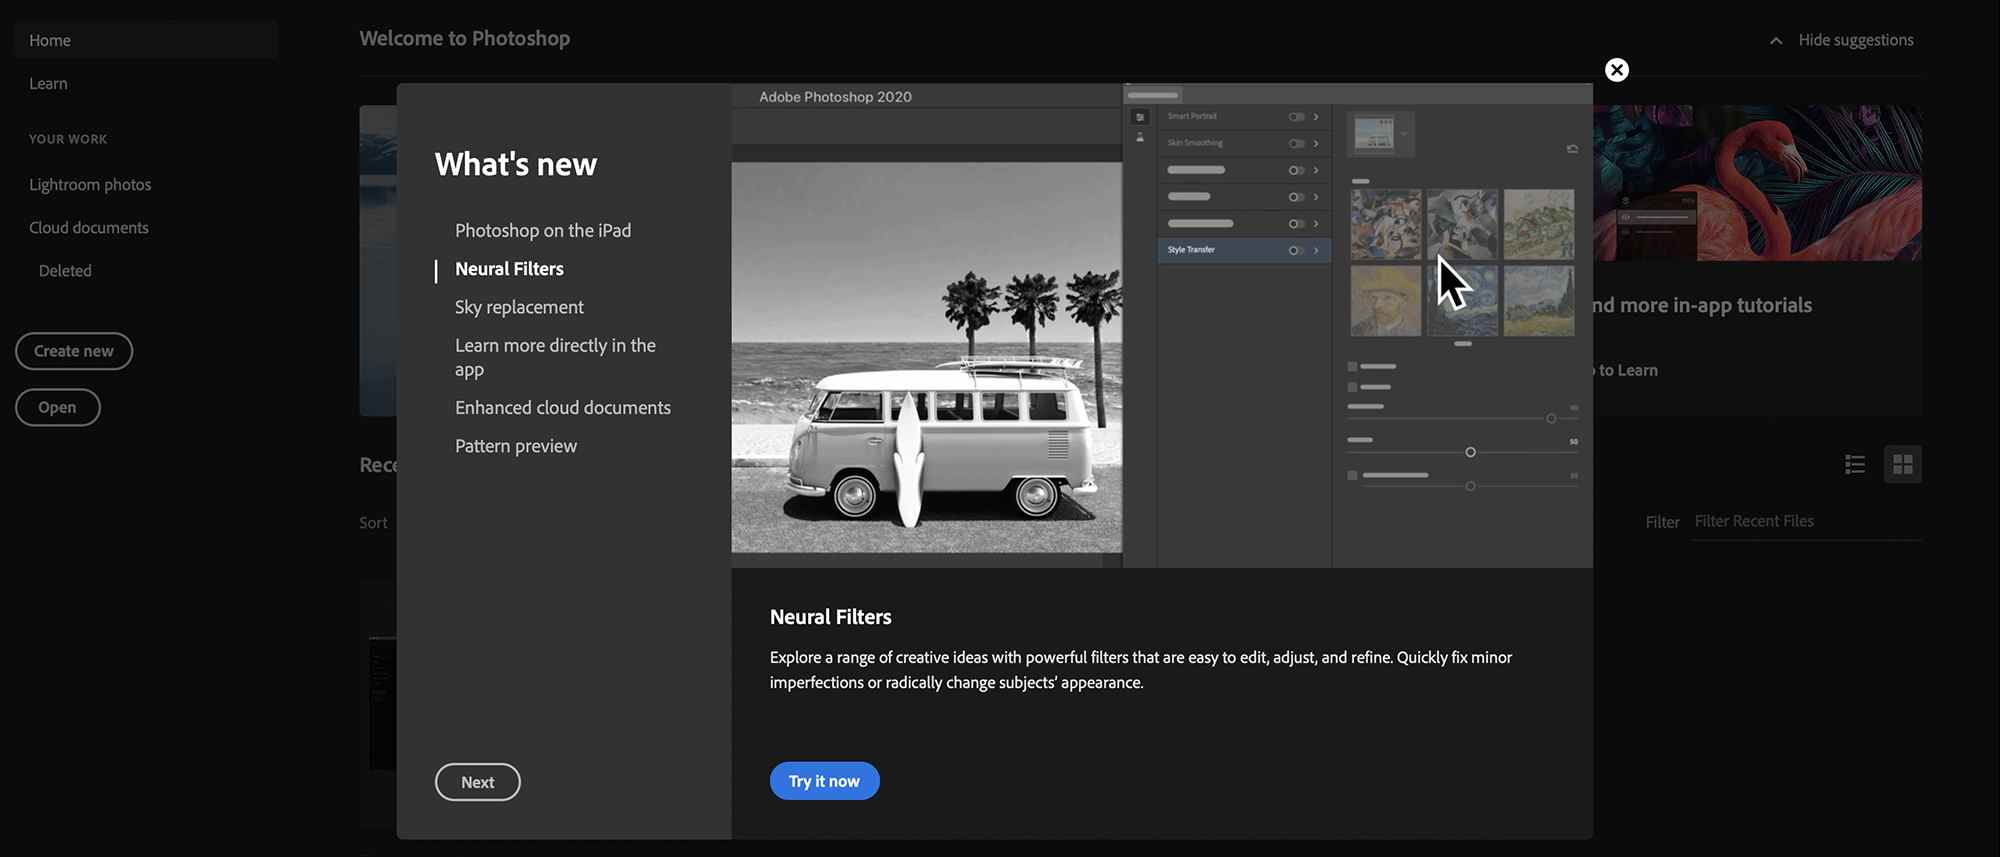Select the Neural Filters topic
Screen dimensions: 2000x857
tap(509, 269)
